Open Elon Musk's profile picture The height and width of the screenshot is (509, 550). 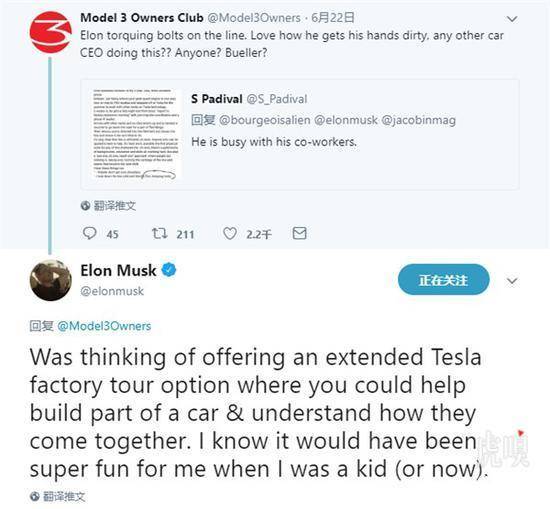tap(51, 280)
